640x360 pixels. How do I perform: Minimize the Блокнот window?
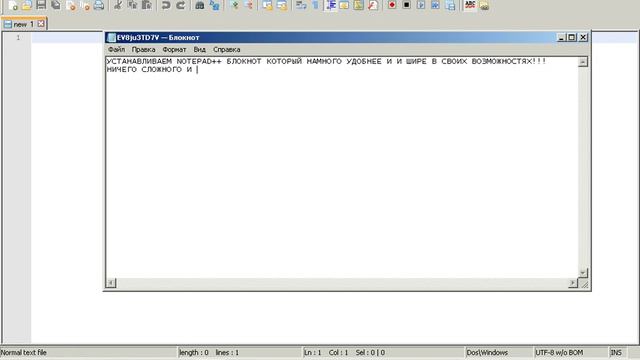(x=561, y=38)
